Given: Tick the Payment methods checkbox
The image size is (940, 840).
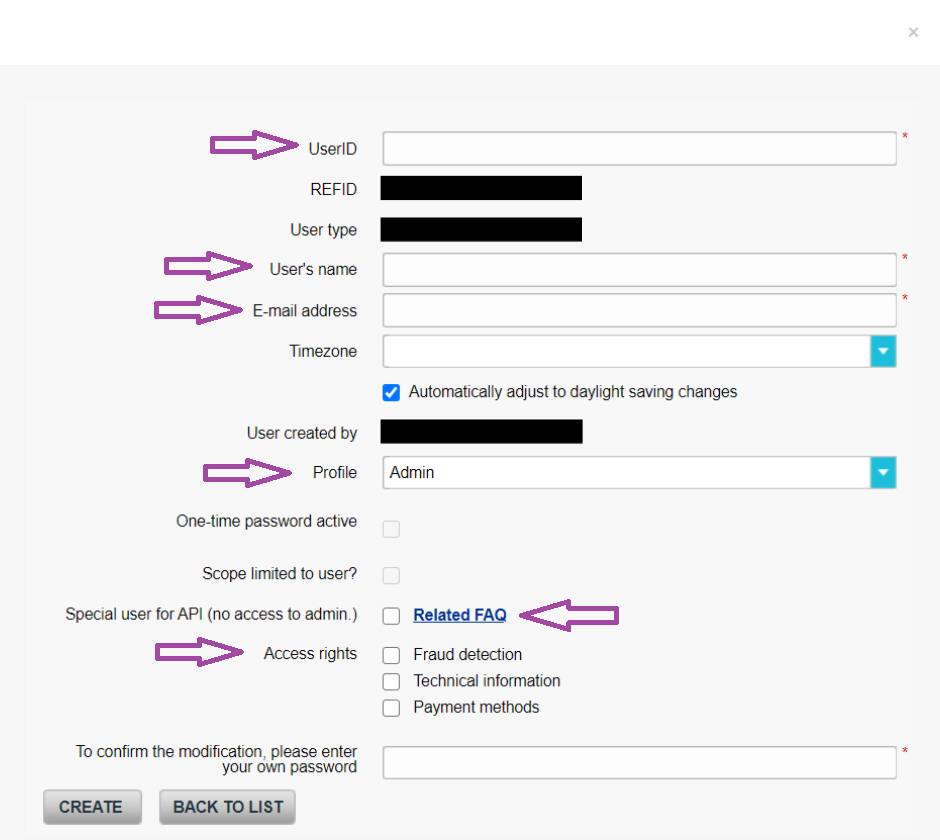Looking at the screenshot, I should point(391,708).
